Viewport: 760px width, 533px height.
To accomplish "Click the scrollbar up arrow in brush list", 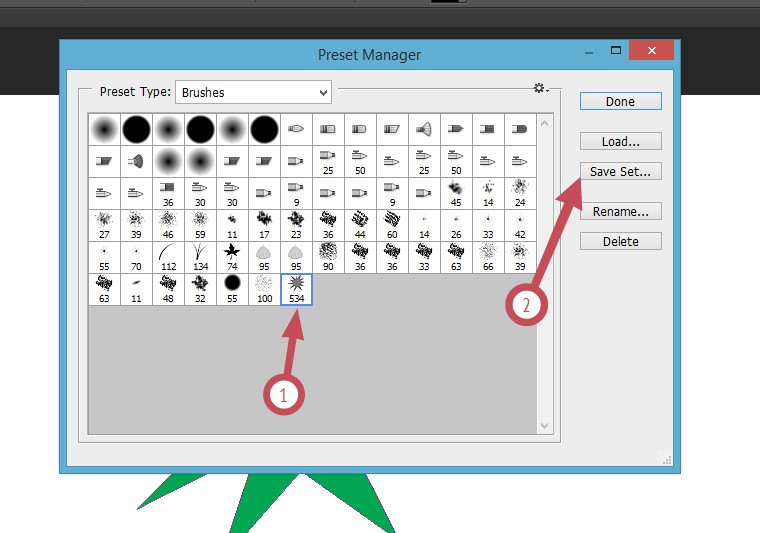I will pyautogui.click(x=544, y=124).
